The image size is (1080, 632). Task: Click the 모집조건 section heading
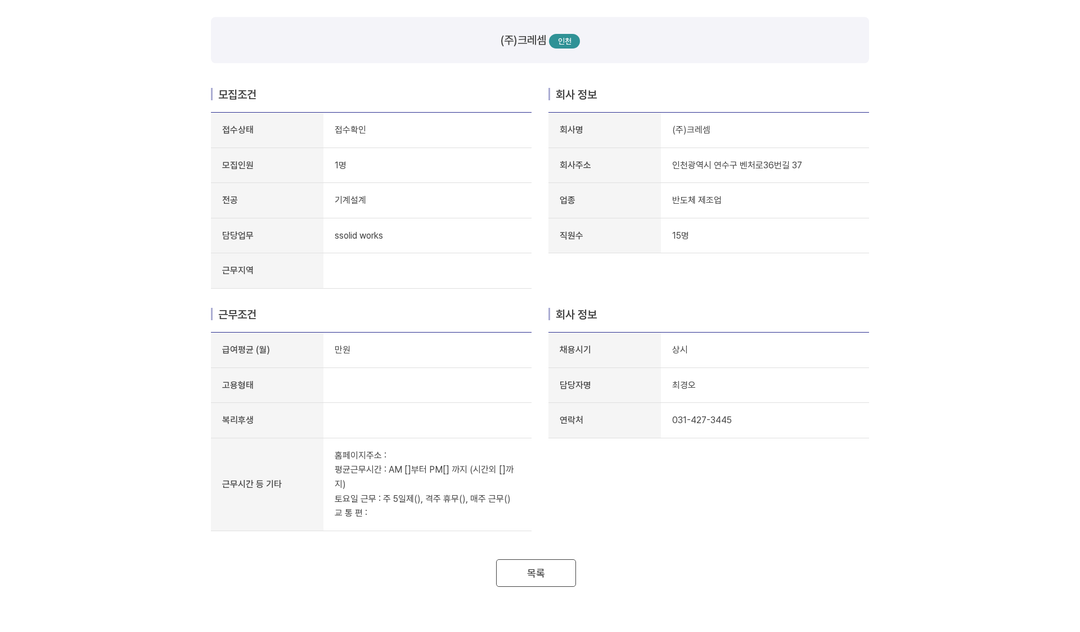(x=237, y=94)
